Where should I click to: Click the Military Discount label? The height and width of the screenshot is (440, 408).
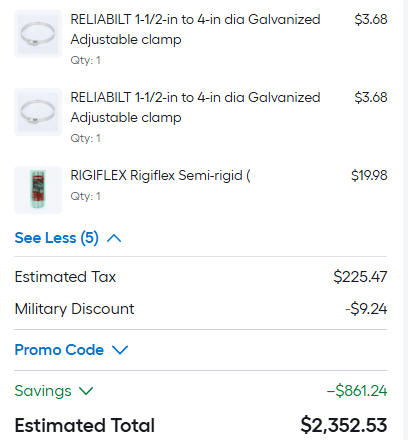coord(75,309)
